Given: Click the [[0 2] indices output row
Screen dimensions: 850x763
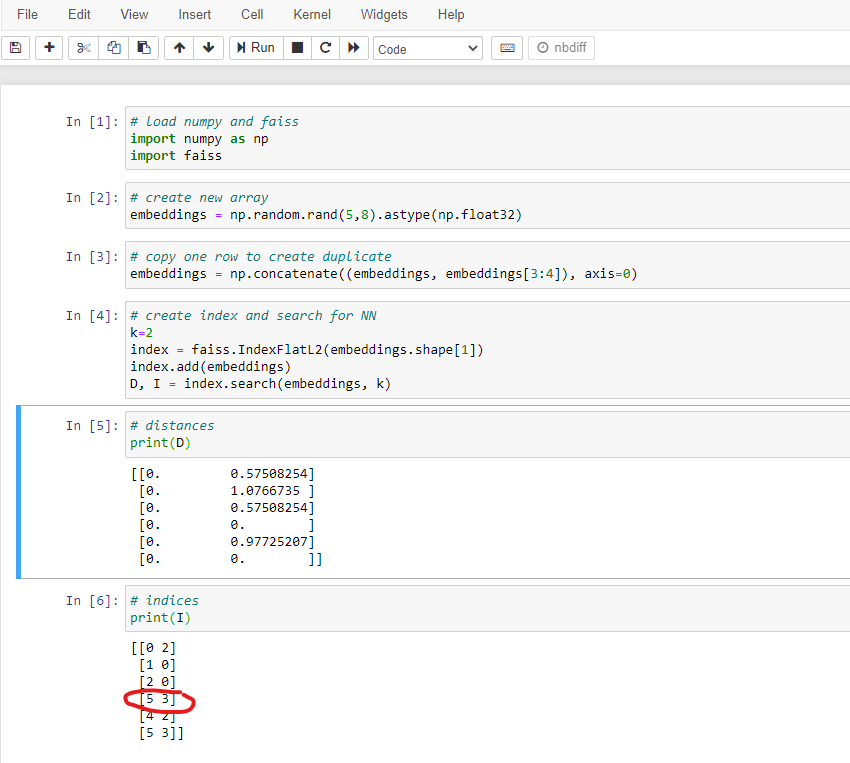Looking at the screenshot, I should [153, 648].
